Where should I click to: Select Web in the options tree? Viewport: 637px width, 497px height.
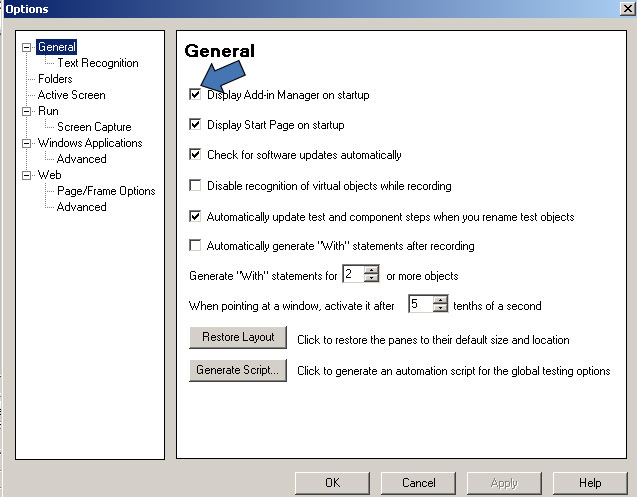click(49, 175)
